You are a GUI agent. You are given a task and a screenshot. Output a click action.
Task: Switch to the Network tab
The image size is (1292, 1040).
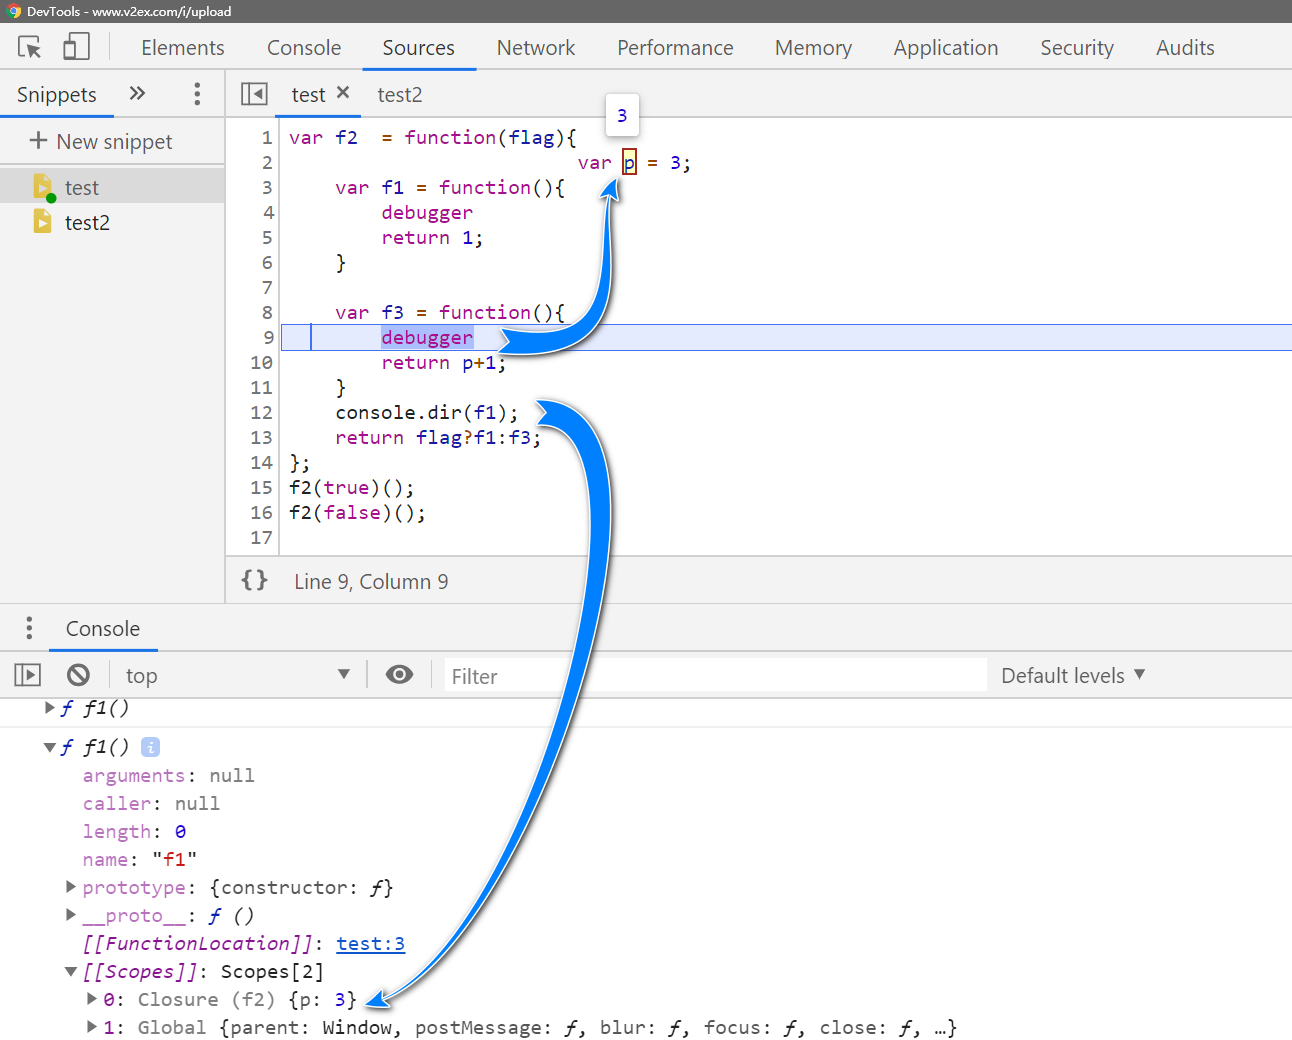click(x=535, y=48)
